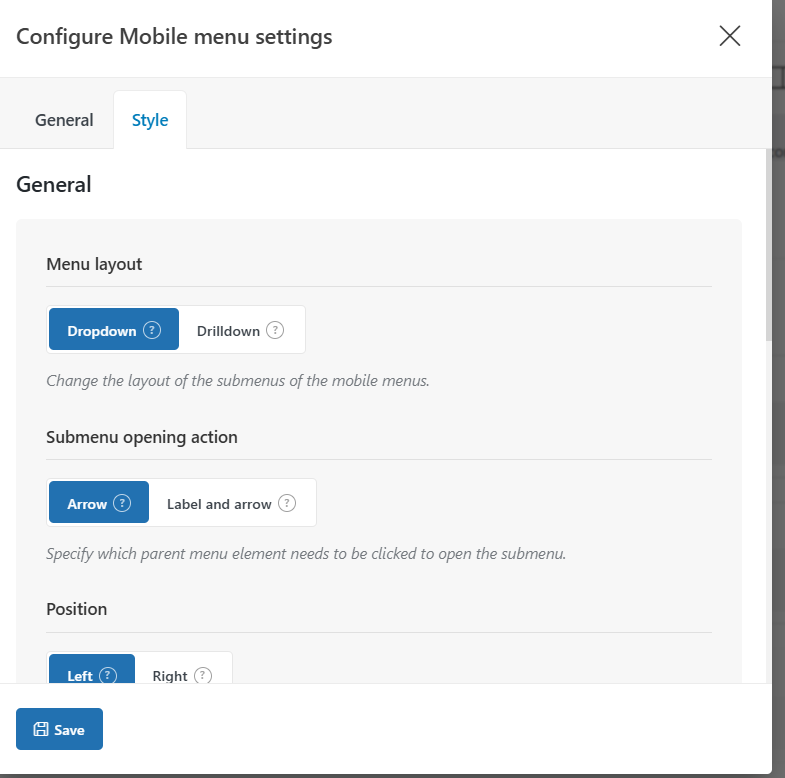Show help for the Dropdown layout

[152, 330]
